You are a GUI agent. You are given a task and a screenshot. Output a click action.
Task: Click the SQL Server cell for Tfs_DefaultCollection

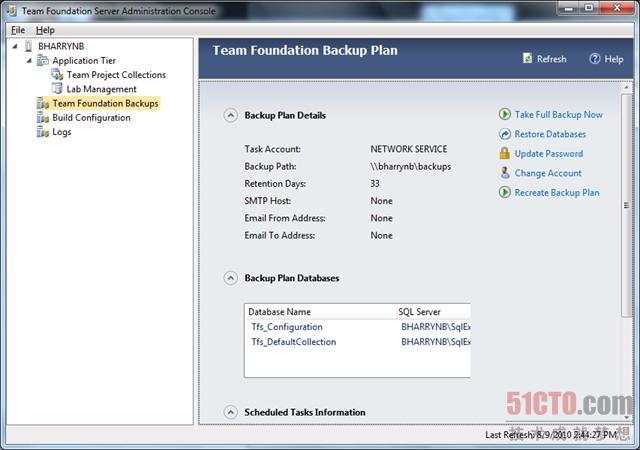click(436, 342)
